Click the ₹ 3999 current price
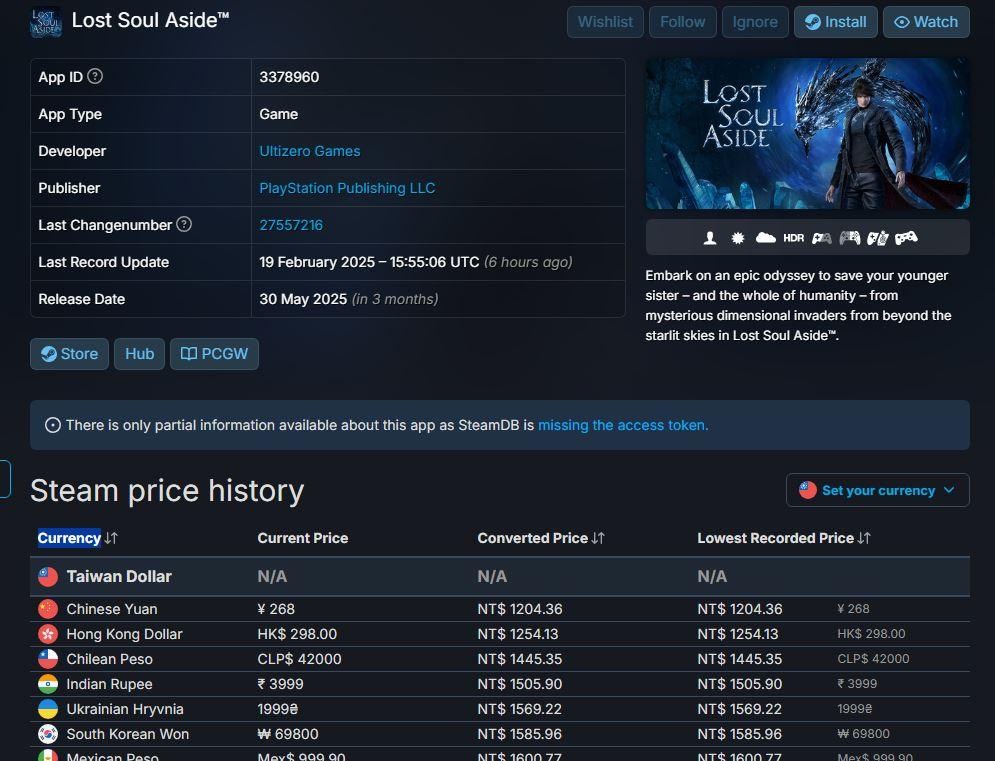 point(280,684)
